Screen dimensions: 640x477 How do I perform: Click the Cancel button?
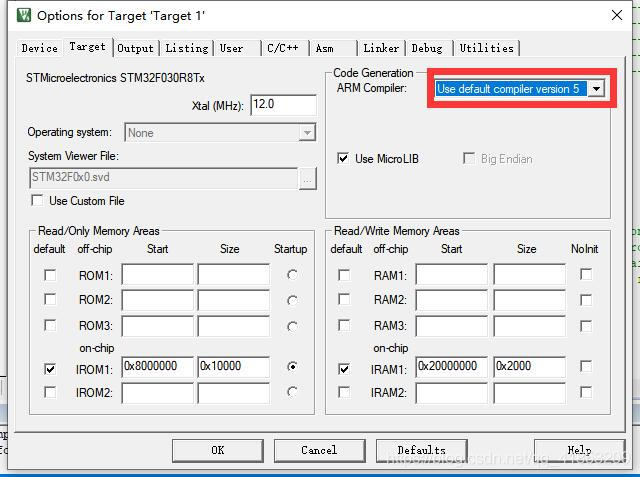coord(319,450)
